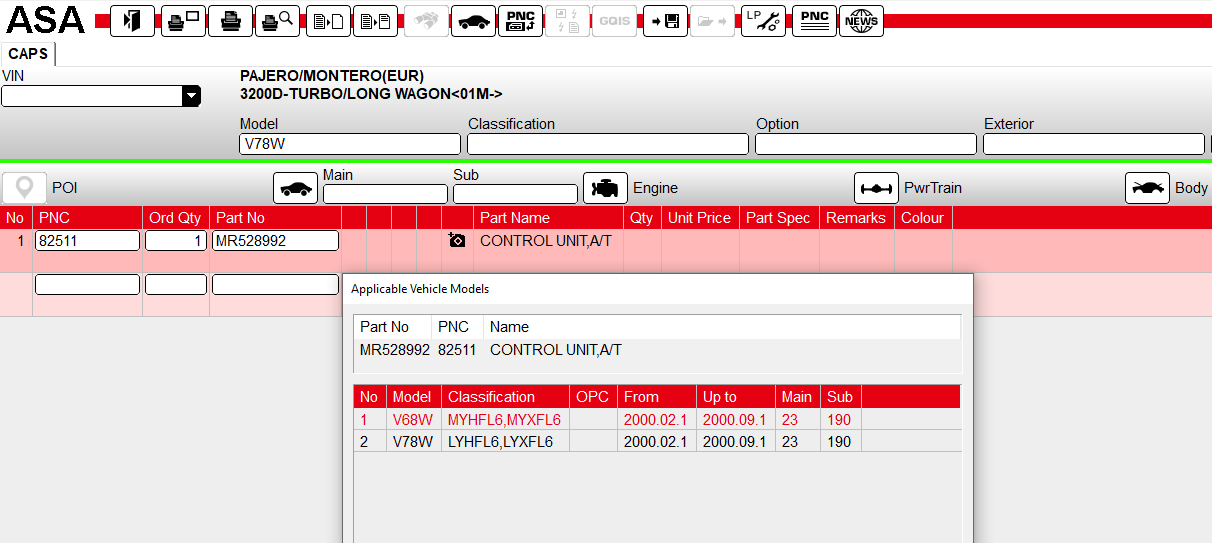Click the Option input field
Image resolution: width=1212 pixels, height=543 pixels.
tap(866, 144)
